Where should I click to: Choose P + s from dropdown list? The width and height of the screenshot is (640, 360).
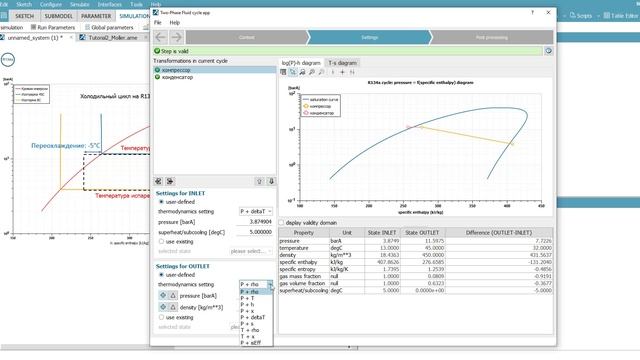tap(256, 324)
